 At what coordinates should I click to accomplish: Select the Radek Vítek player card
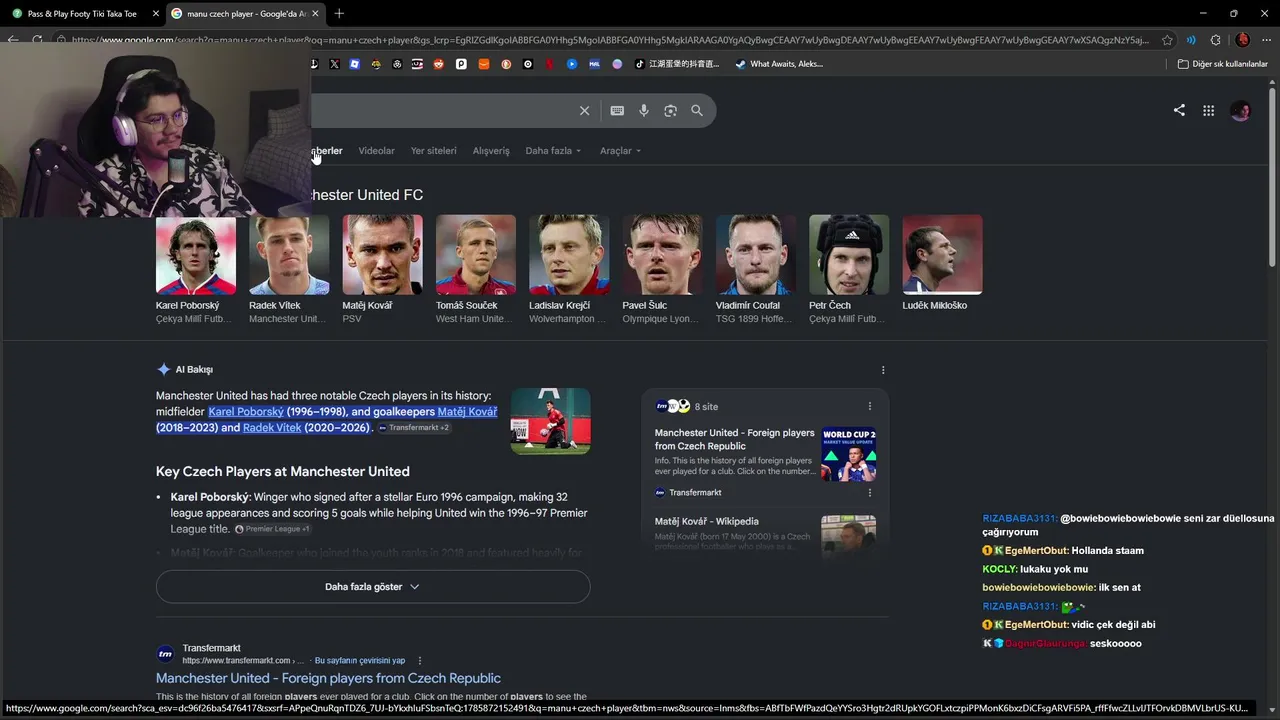[289, 270]
